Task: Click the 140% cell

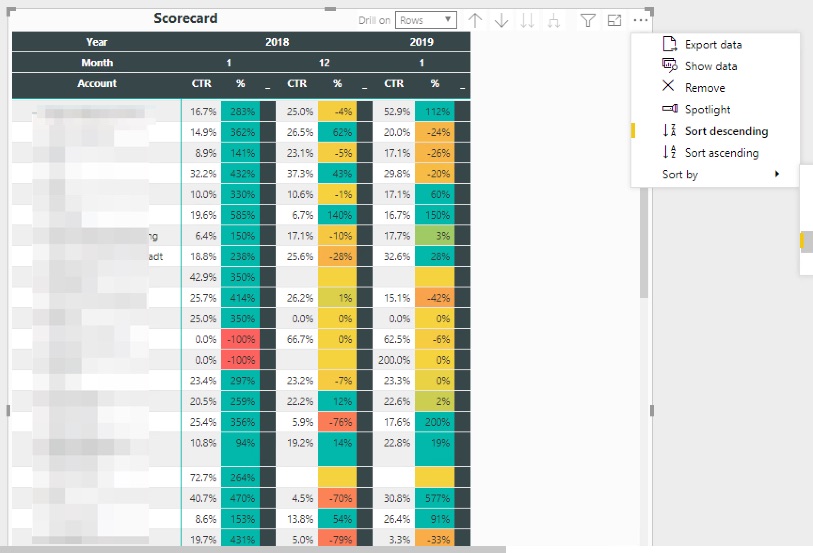Action: pyautogui.click(x=338, y=215)
